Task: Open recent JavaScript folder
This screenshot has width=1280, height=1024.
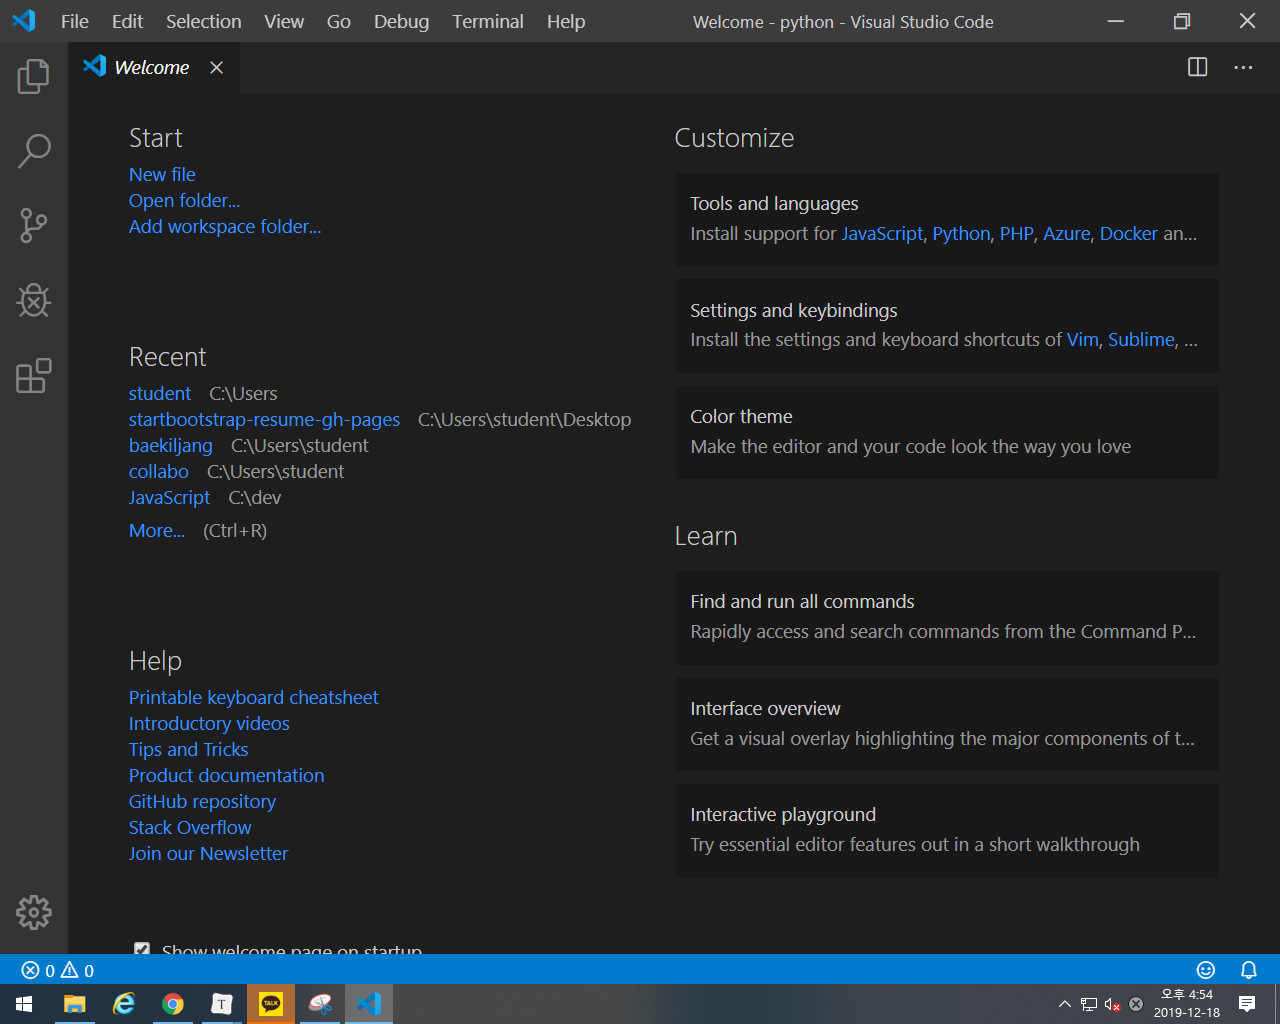Action: tap(170, 497)
